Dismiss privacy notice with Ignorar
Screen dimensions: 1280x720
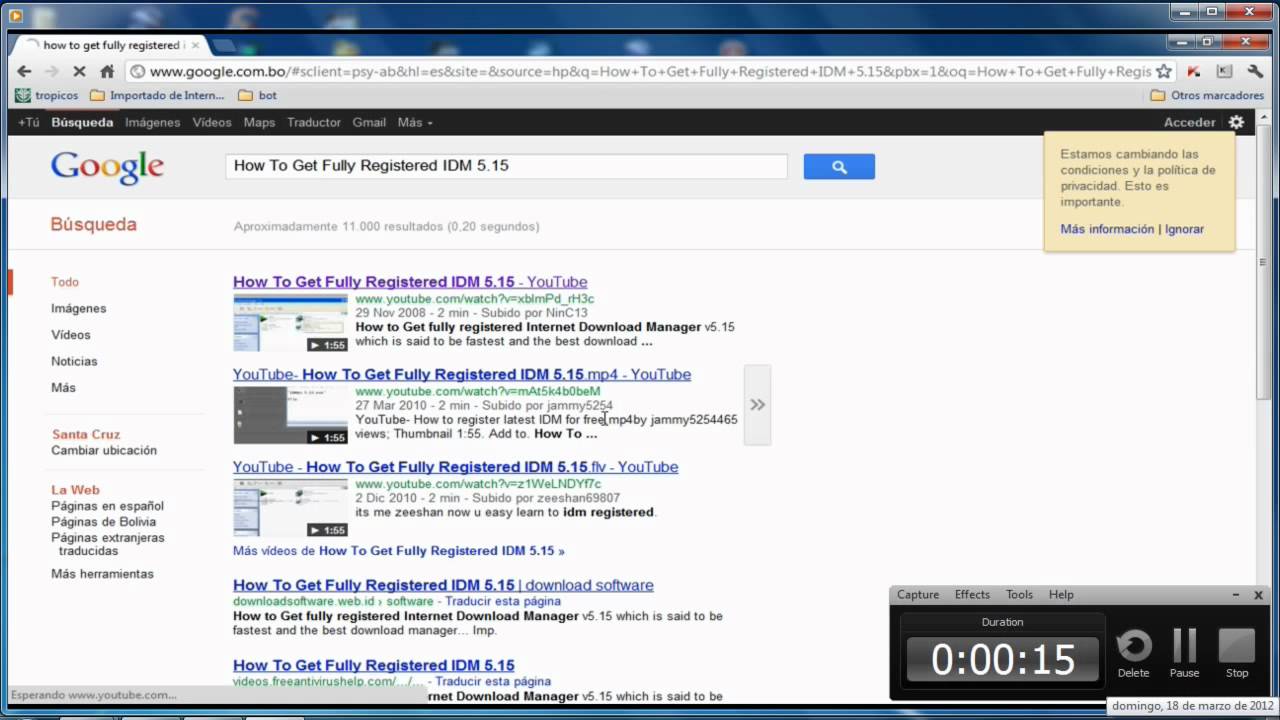pos(1184,229)
